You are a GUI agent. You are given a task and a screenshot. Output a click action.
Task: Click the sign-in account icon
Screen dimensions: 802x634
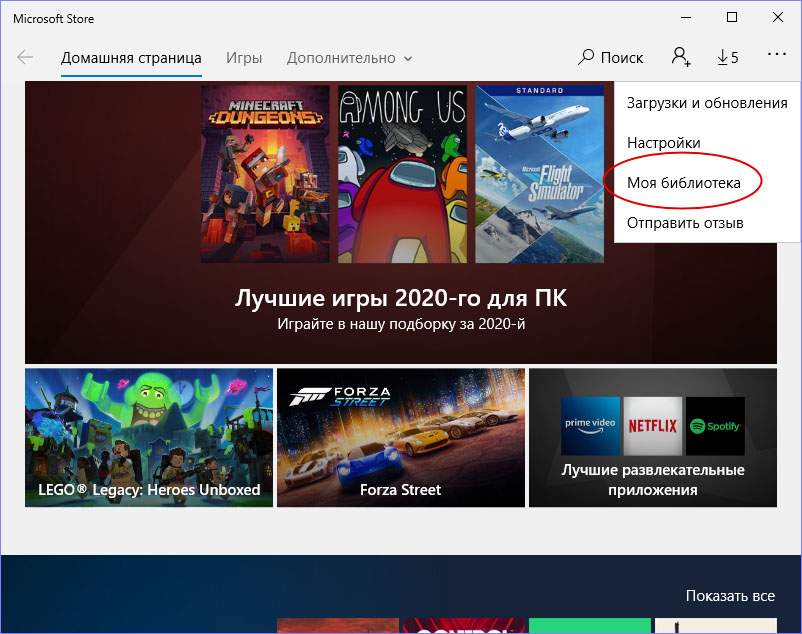[681, 57]
